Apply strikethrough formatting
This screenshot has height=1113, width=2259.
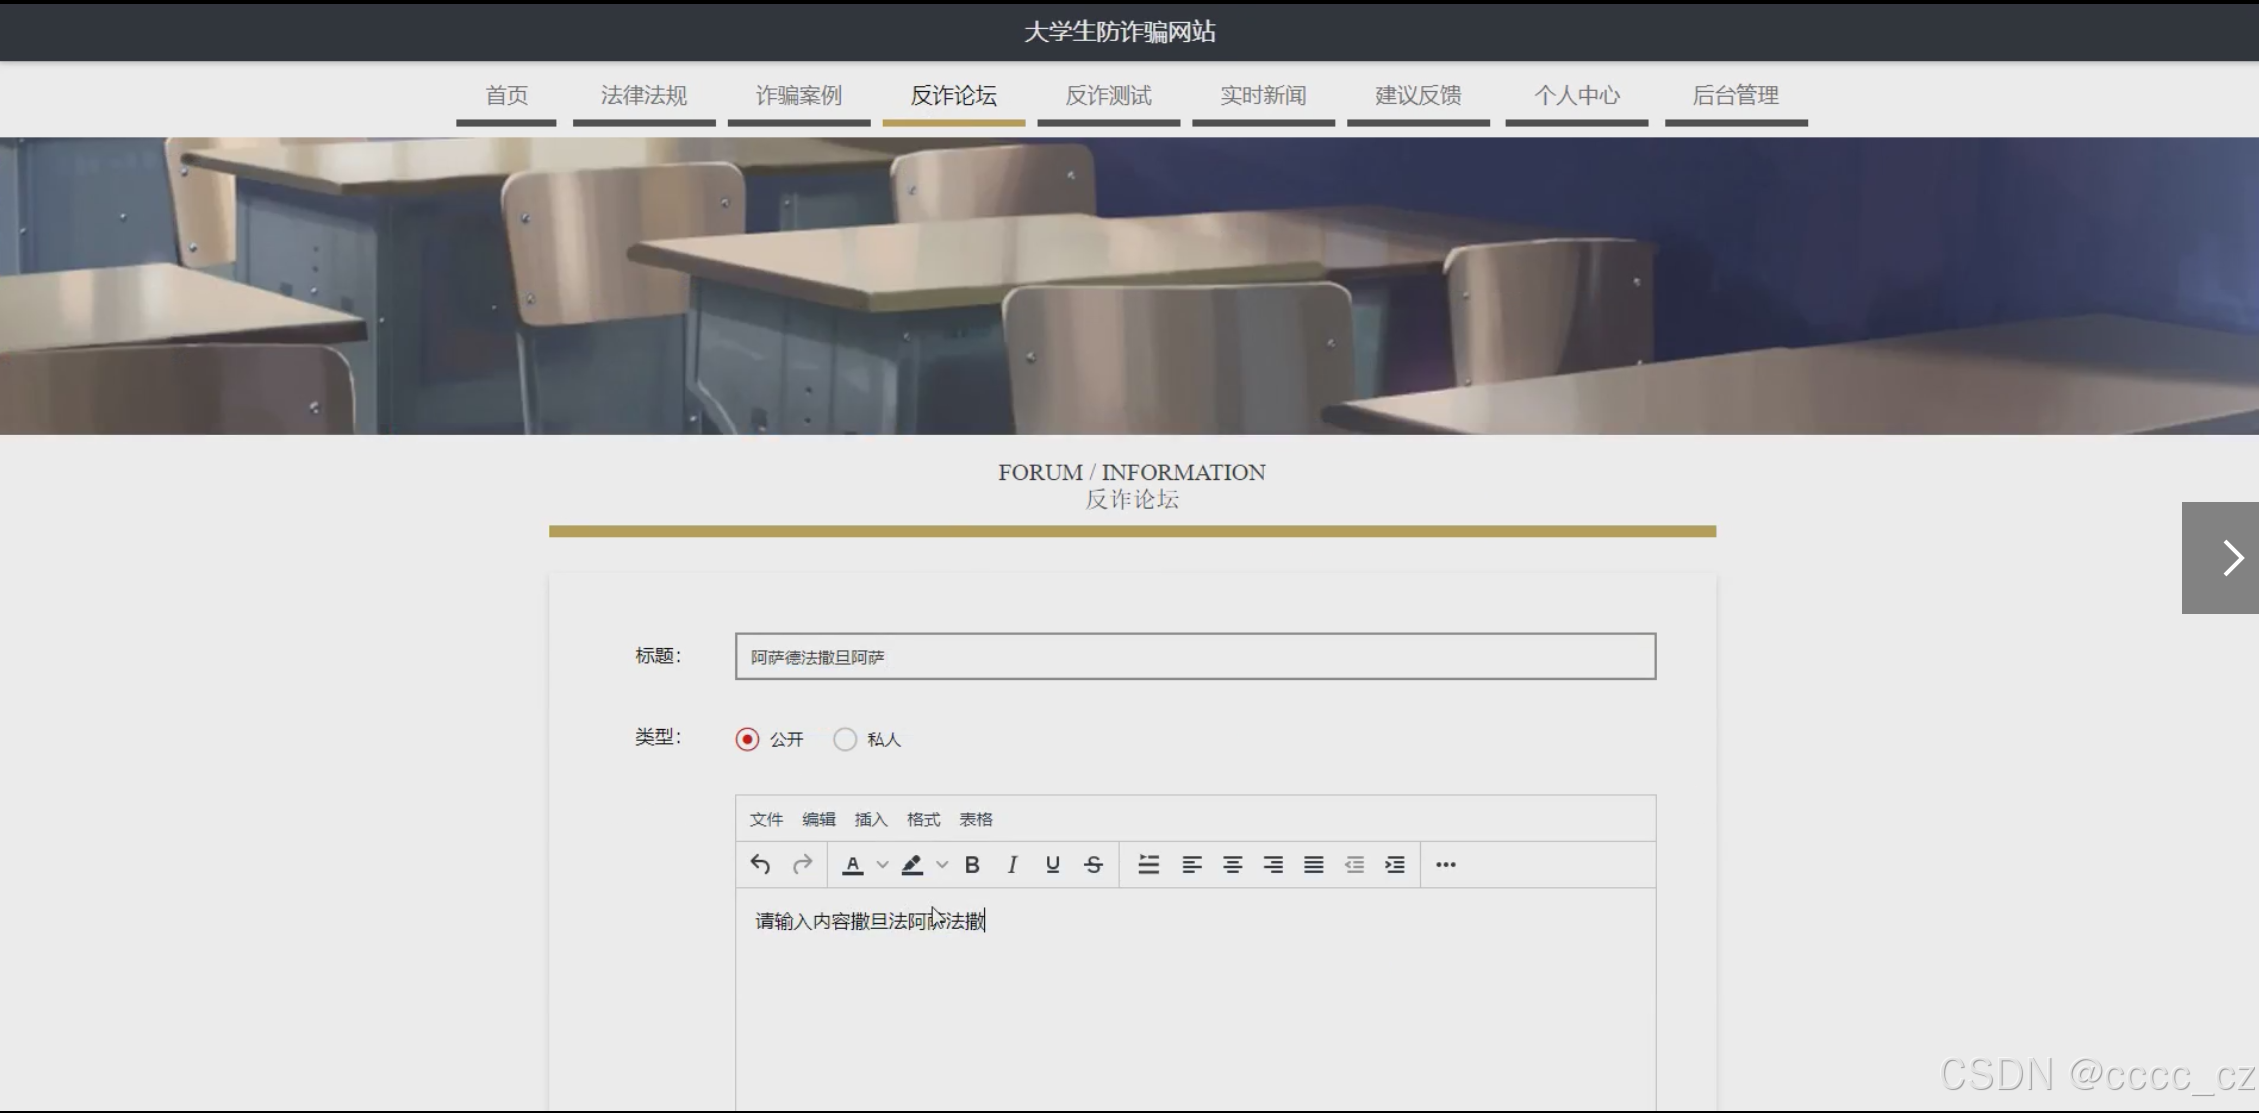tap(1093, 865)
